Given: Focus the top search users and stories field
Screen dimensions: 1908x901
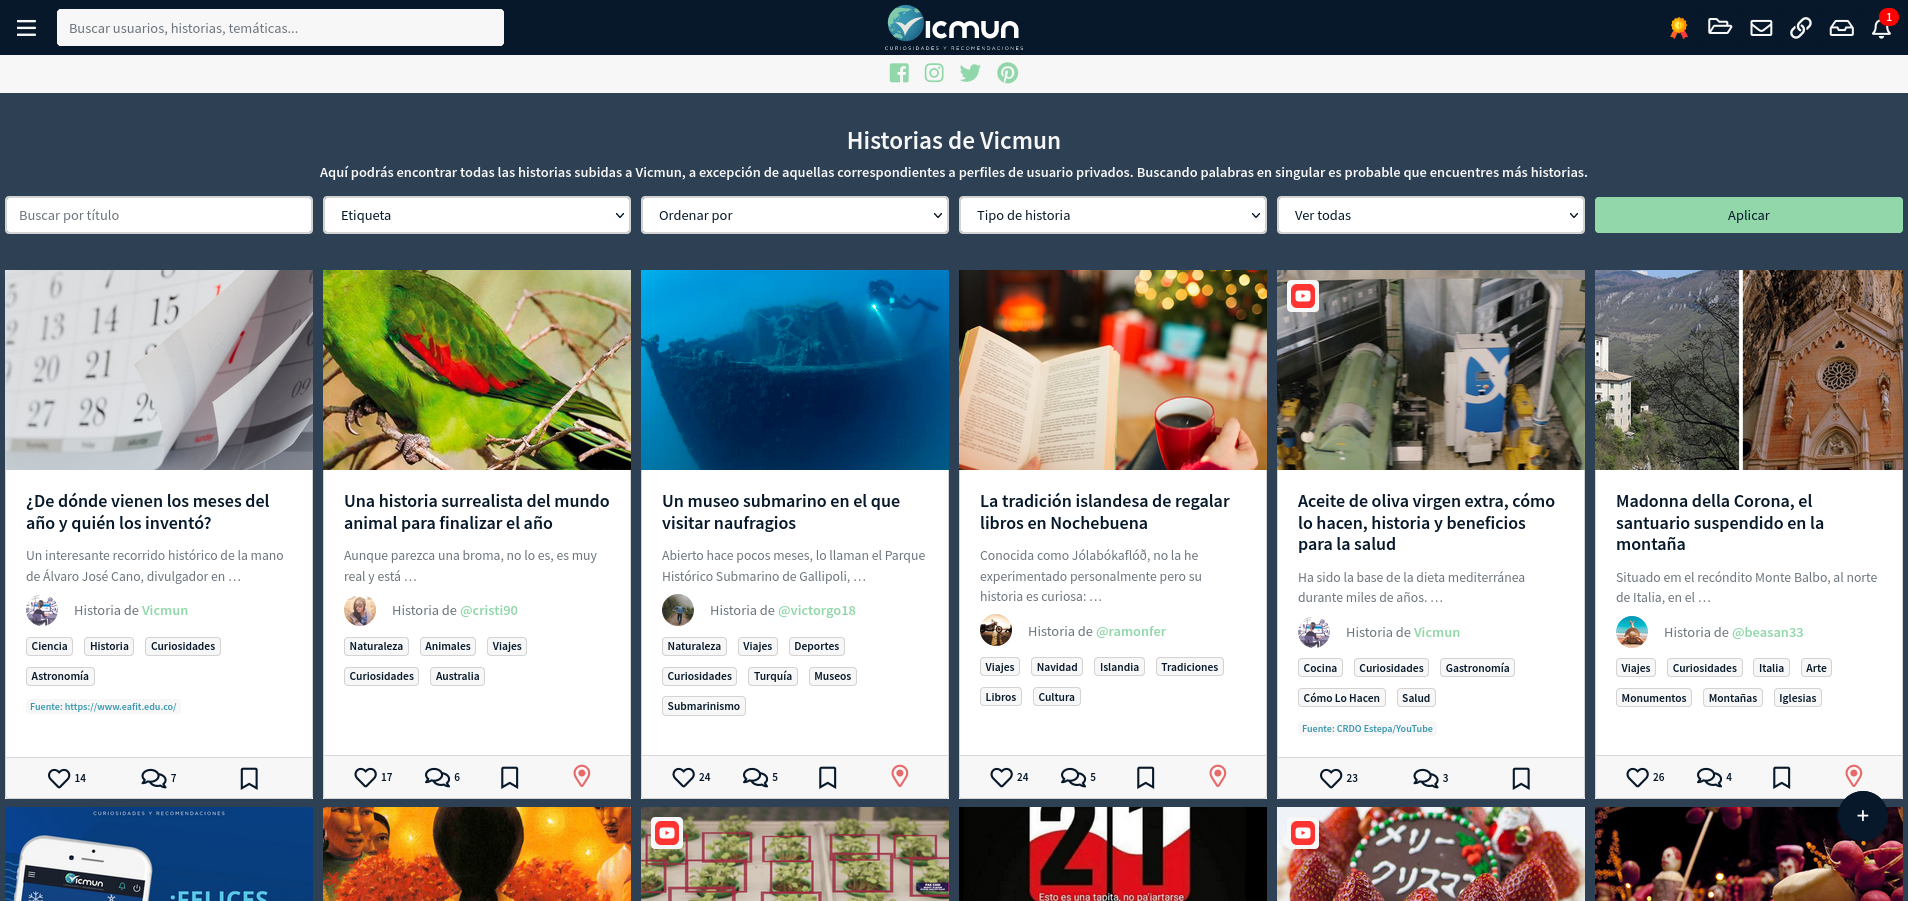Looking at the screenshot, I should (280, 28).
